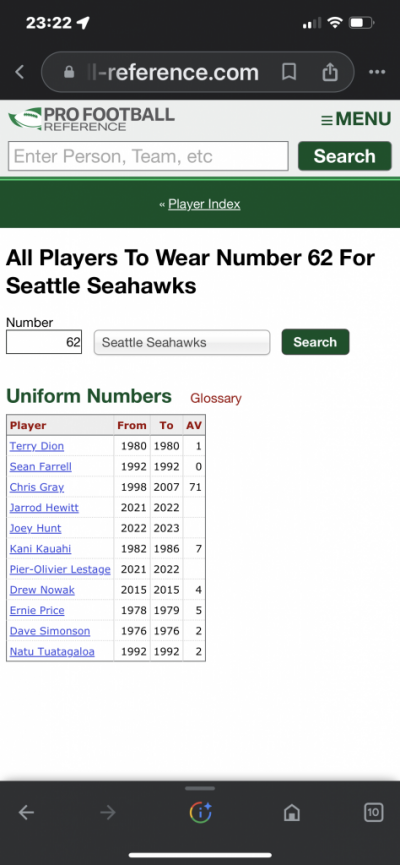Click the green Search button beside team selector
Image resolution: width=400 pixels, height=865 pixels.
316,342
